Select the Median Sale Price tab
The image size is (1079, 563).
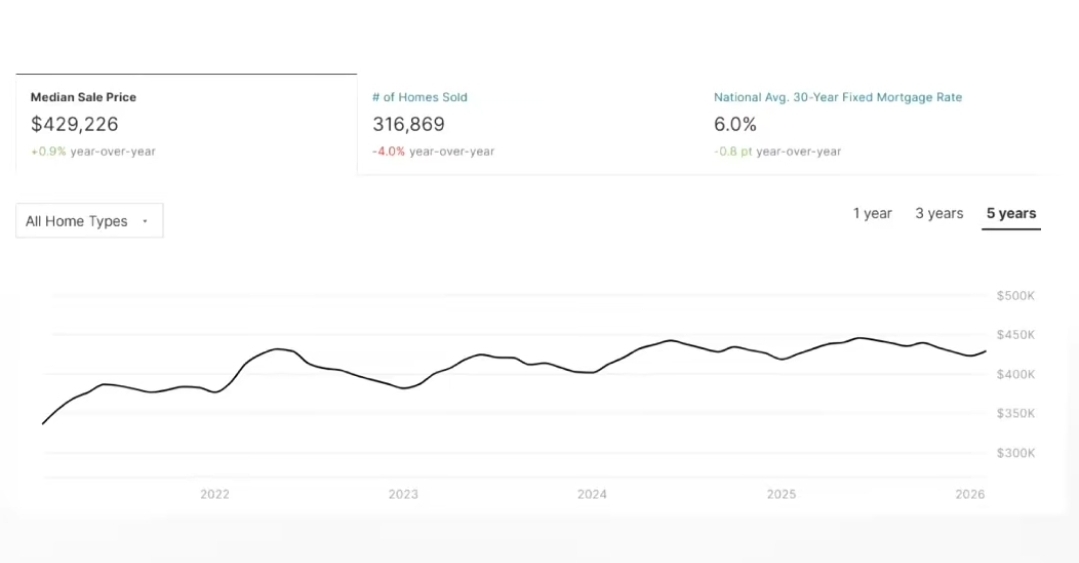(x=83, y=97)
